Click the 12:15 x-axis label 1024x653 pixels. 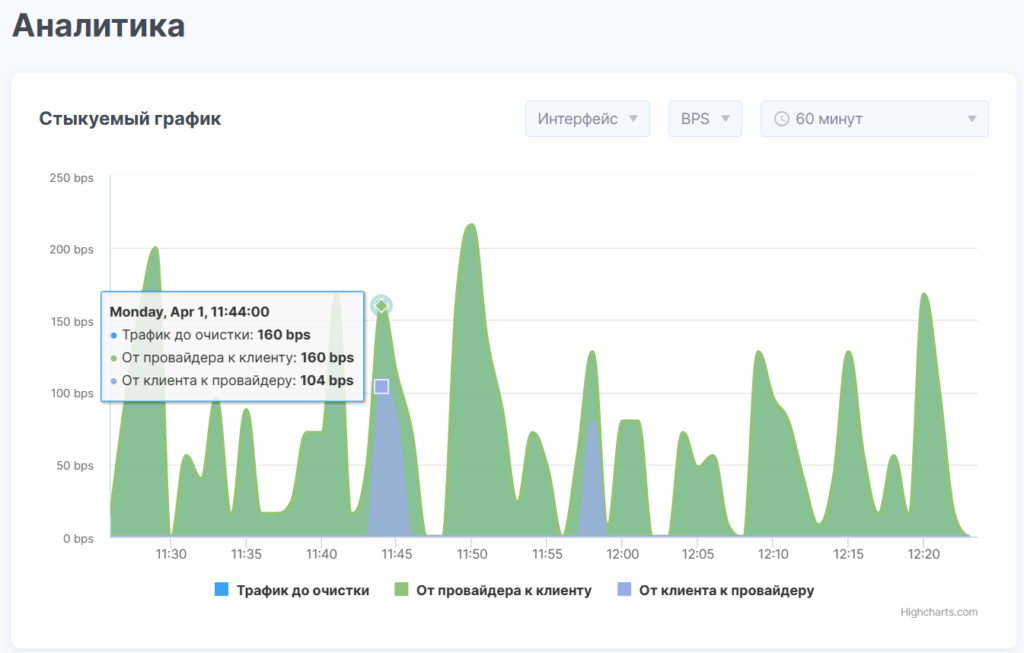tap(848, 554)
